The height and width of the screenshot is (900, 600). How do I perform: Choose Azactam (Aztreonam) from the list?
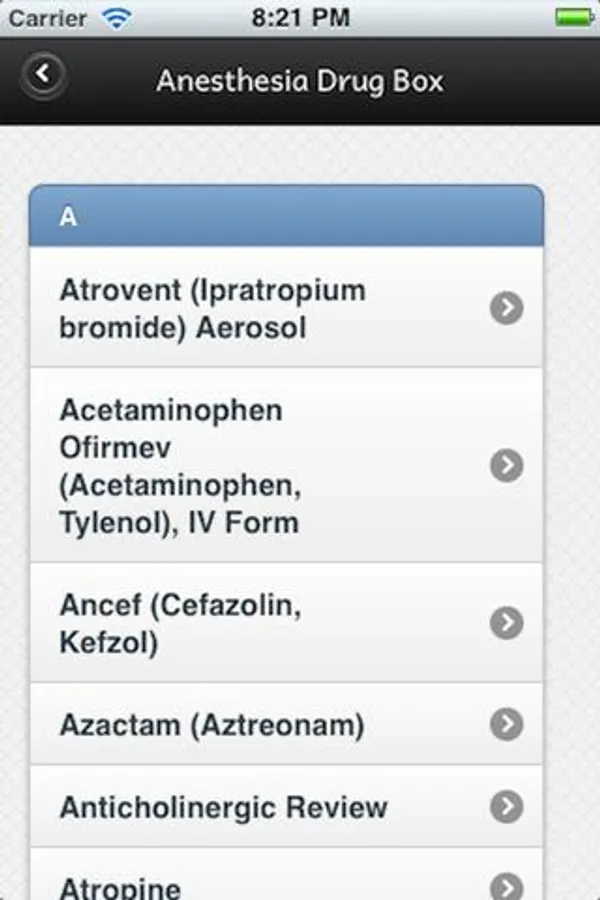211,724
